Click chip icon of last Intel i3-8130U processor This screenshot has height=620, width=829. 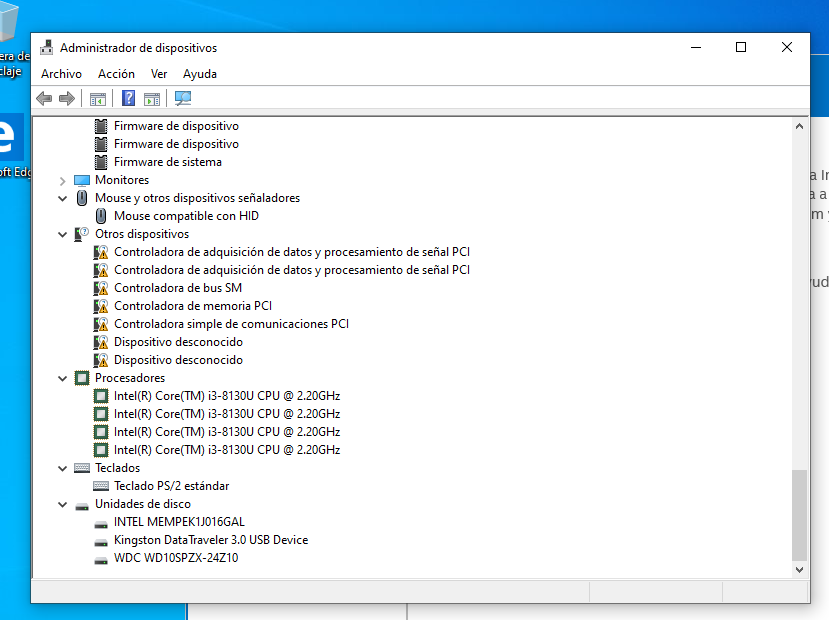point(101,450)
